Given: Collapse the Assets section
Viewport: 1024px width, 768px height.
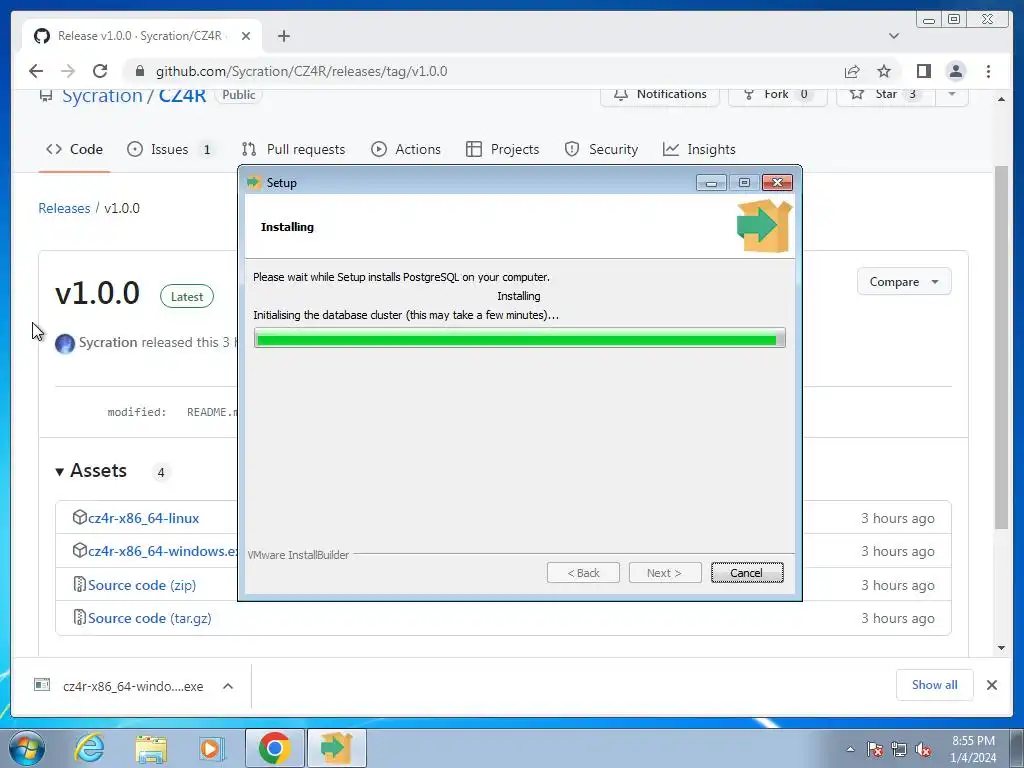Looking at the screenshot, I should tap(91, 471).
